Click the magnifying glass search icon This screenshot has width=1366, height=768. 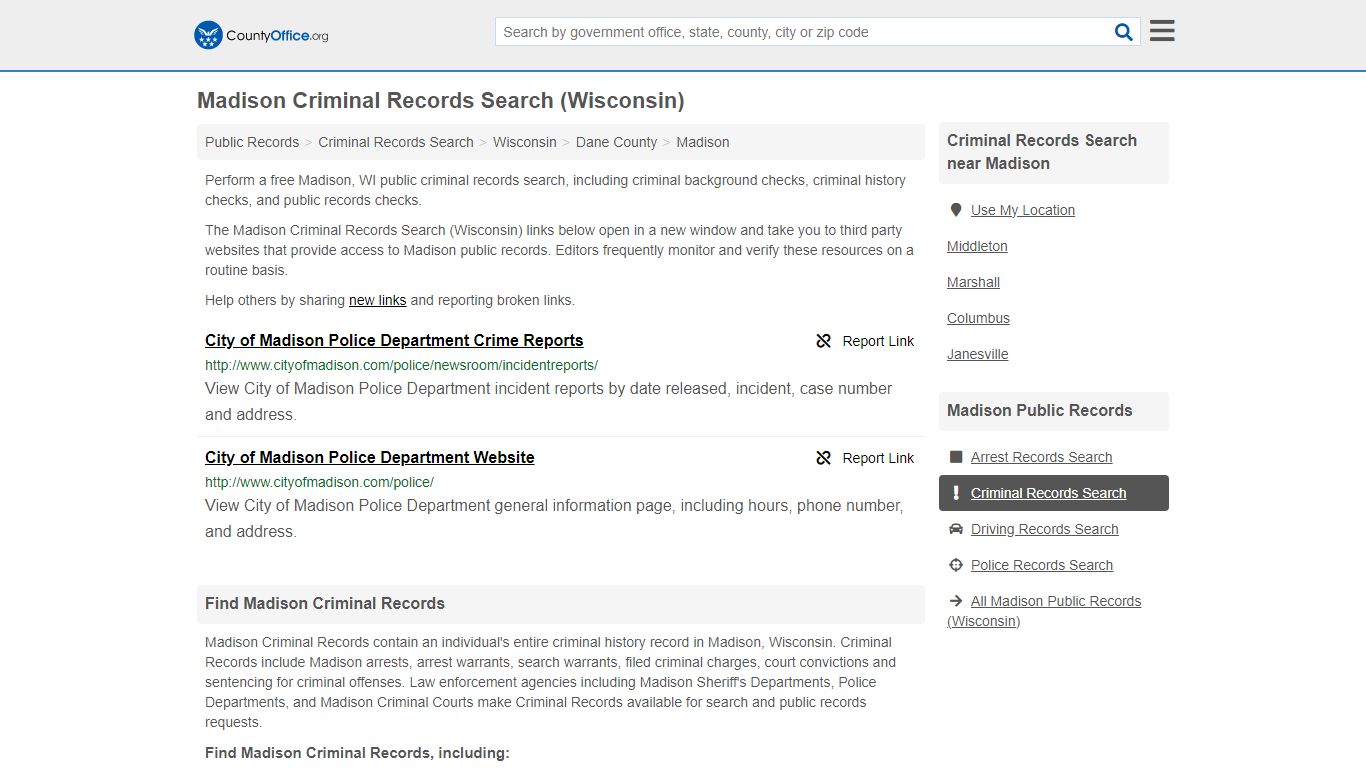pos(1124,32)
